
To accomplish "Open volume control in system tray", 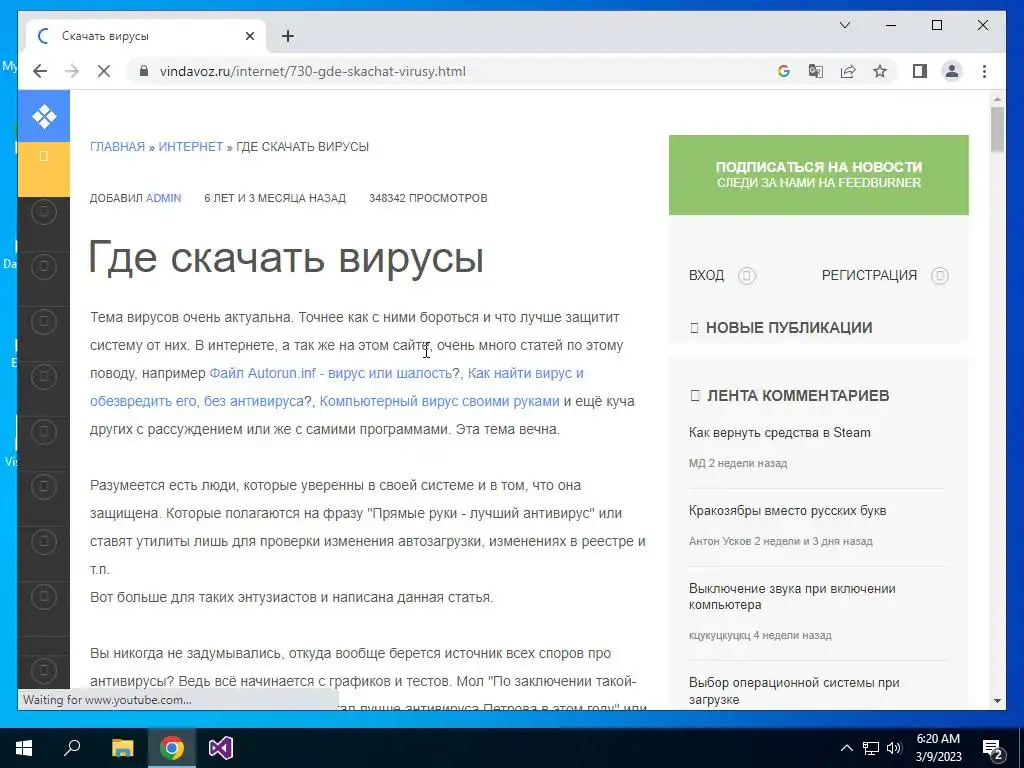I will coord(895,748).
